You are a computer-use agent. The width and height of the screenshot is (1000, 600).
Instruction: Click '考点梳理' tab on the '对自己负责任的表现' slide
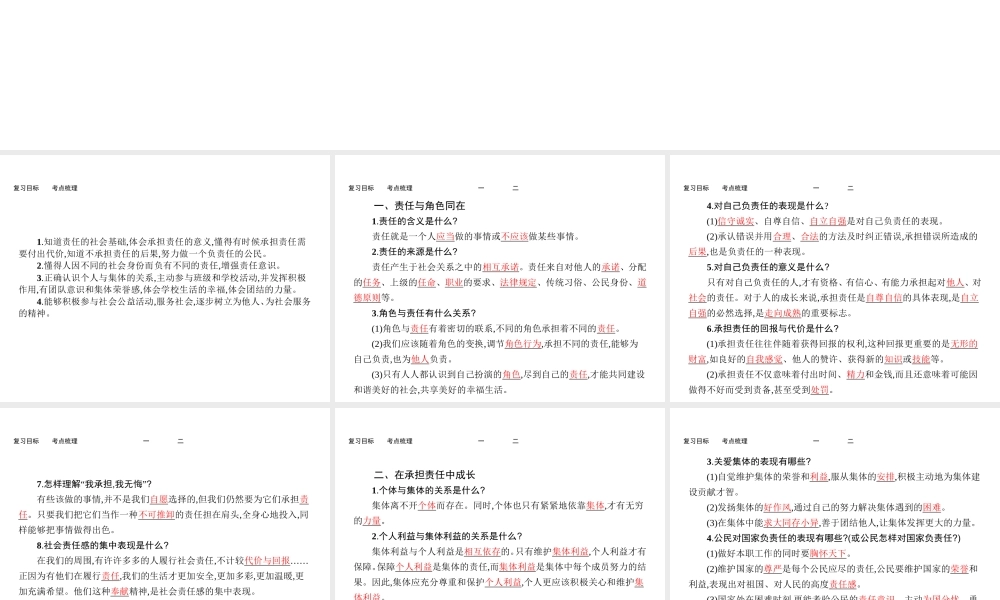click(x=734, y=188)
